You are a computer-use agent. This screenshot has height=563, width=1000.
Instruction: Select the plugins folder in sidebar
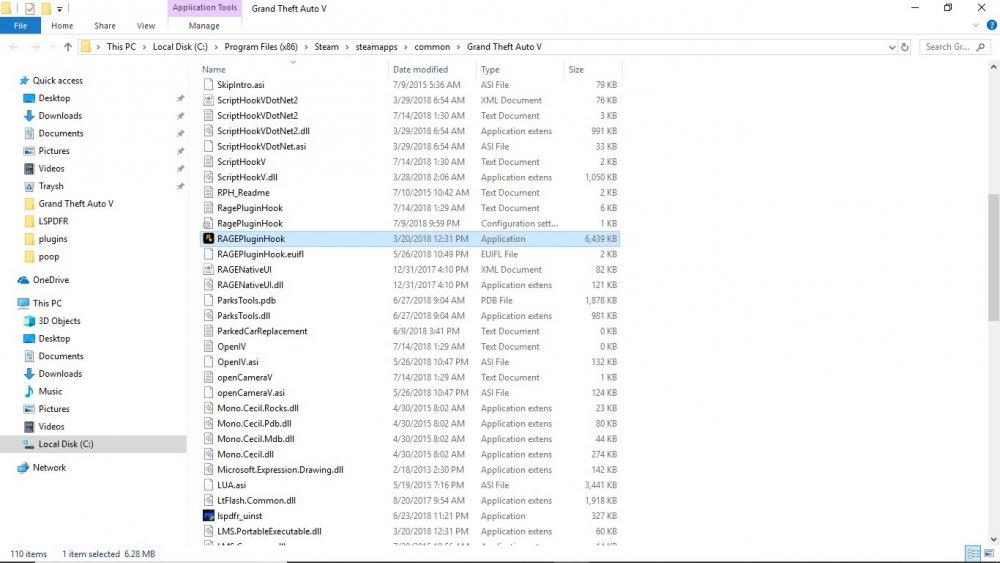(x=52, y=239)
